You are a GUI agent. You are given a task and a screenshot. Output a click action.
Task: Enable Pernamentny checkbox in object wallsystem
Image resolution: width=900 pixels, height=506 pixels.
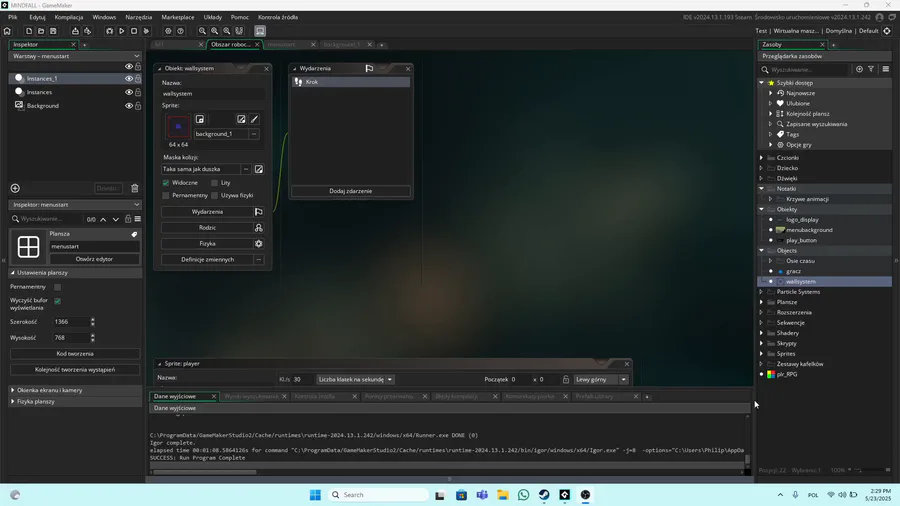pyautogui.click(x=166, y=196)
